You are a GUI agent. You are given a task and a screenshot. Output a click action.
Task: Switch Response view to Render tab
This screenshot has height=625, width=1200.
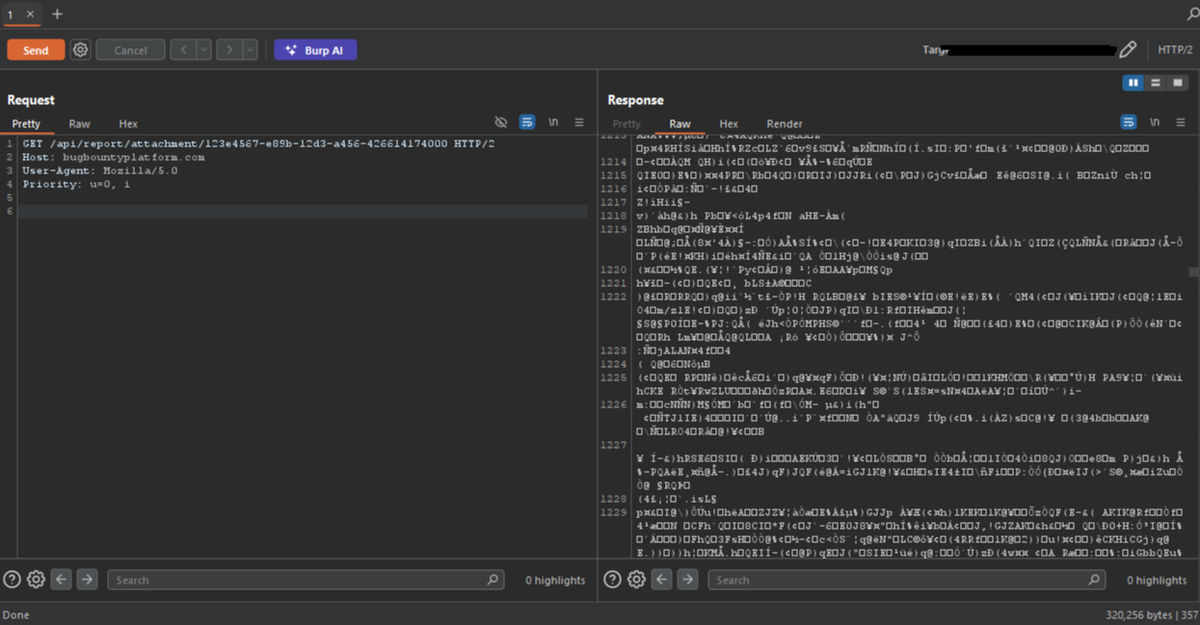(785, 124)
